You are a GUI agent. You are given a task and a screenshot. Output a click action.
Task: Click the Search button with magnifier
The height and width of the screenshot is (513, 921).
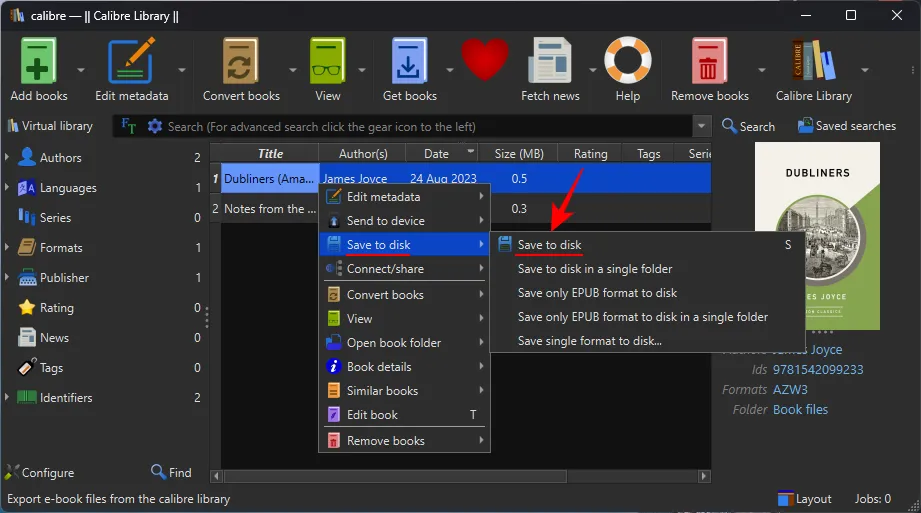[x=748, y=126]
